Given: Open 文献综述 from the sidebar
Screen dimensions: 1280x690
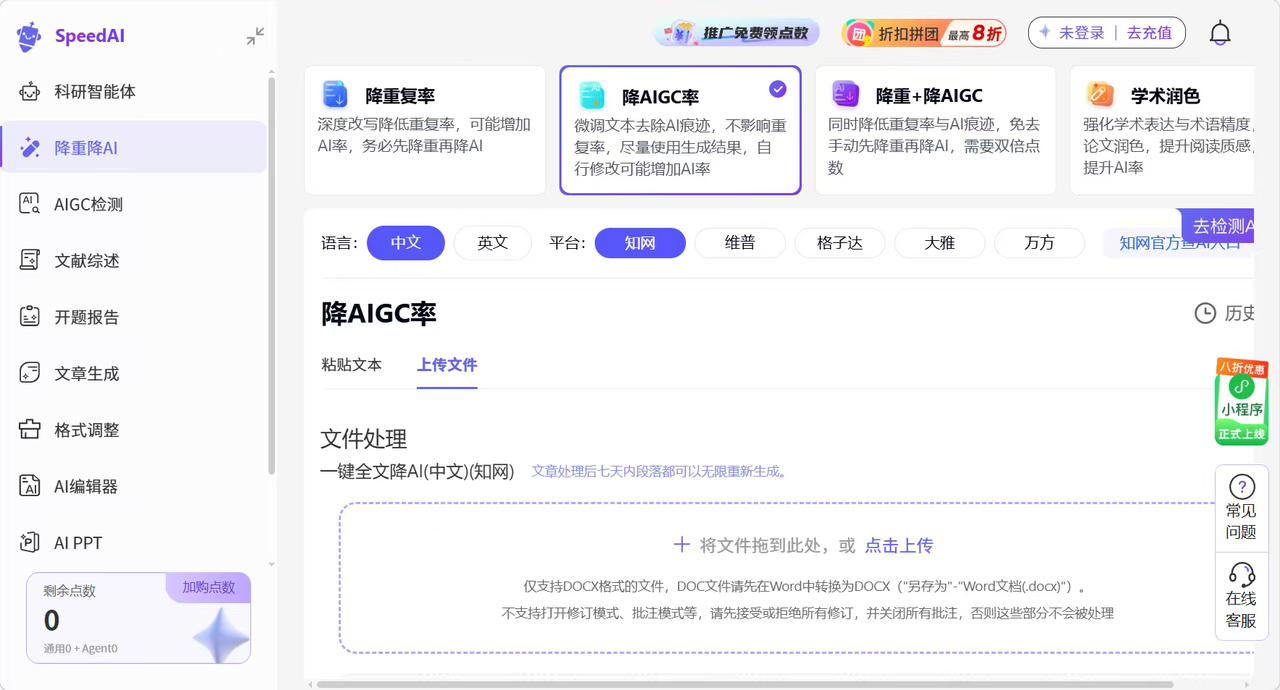Looking at the screenshot, I should point(133,260).
